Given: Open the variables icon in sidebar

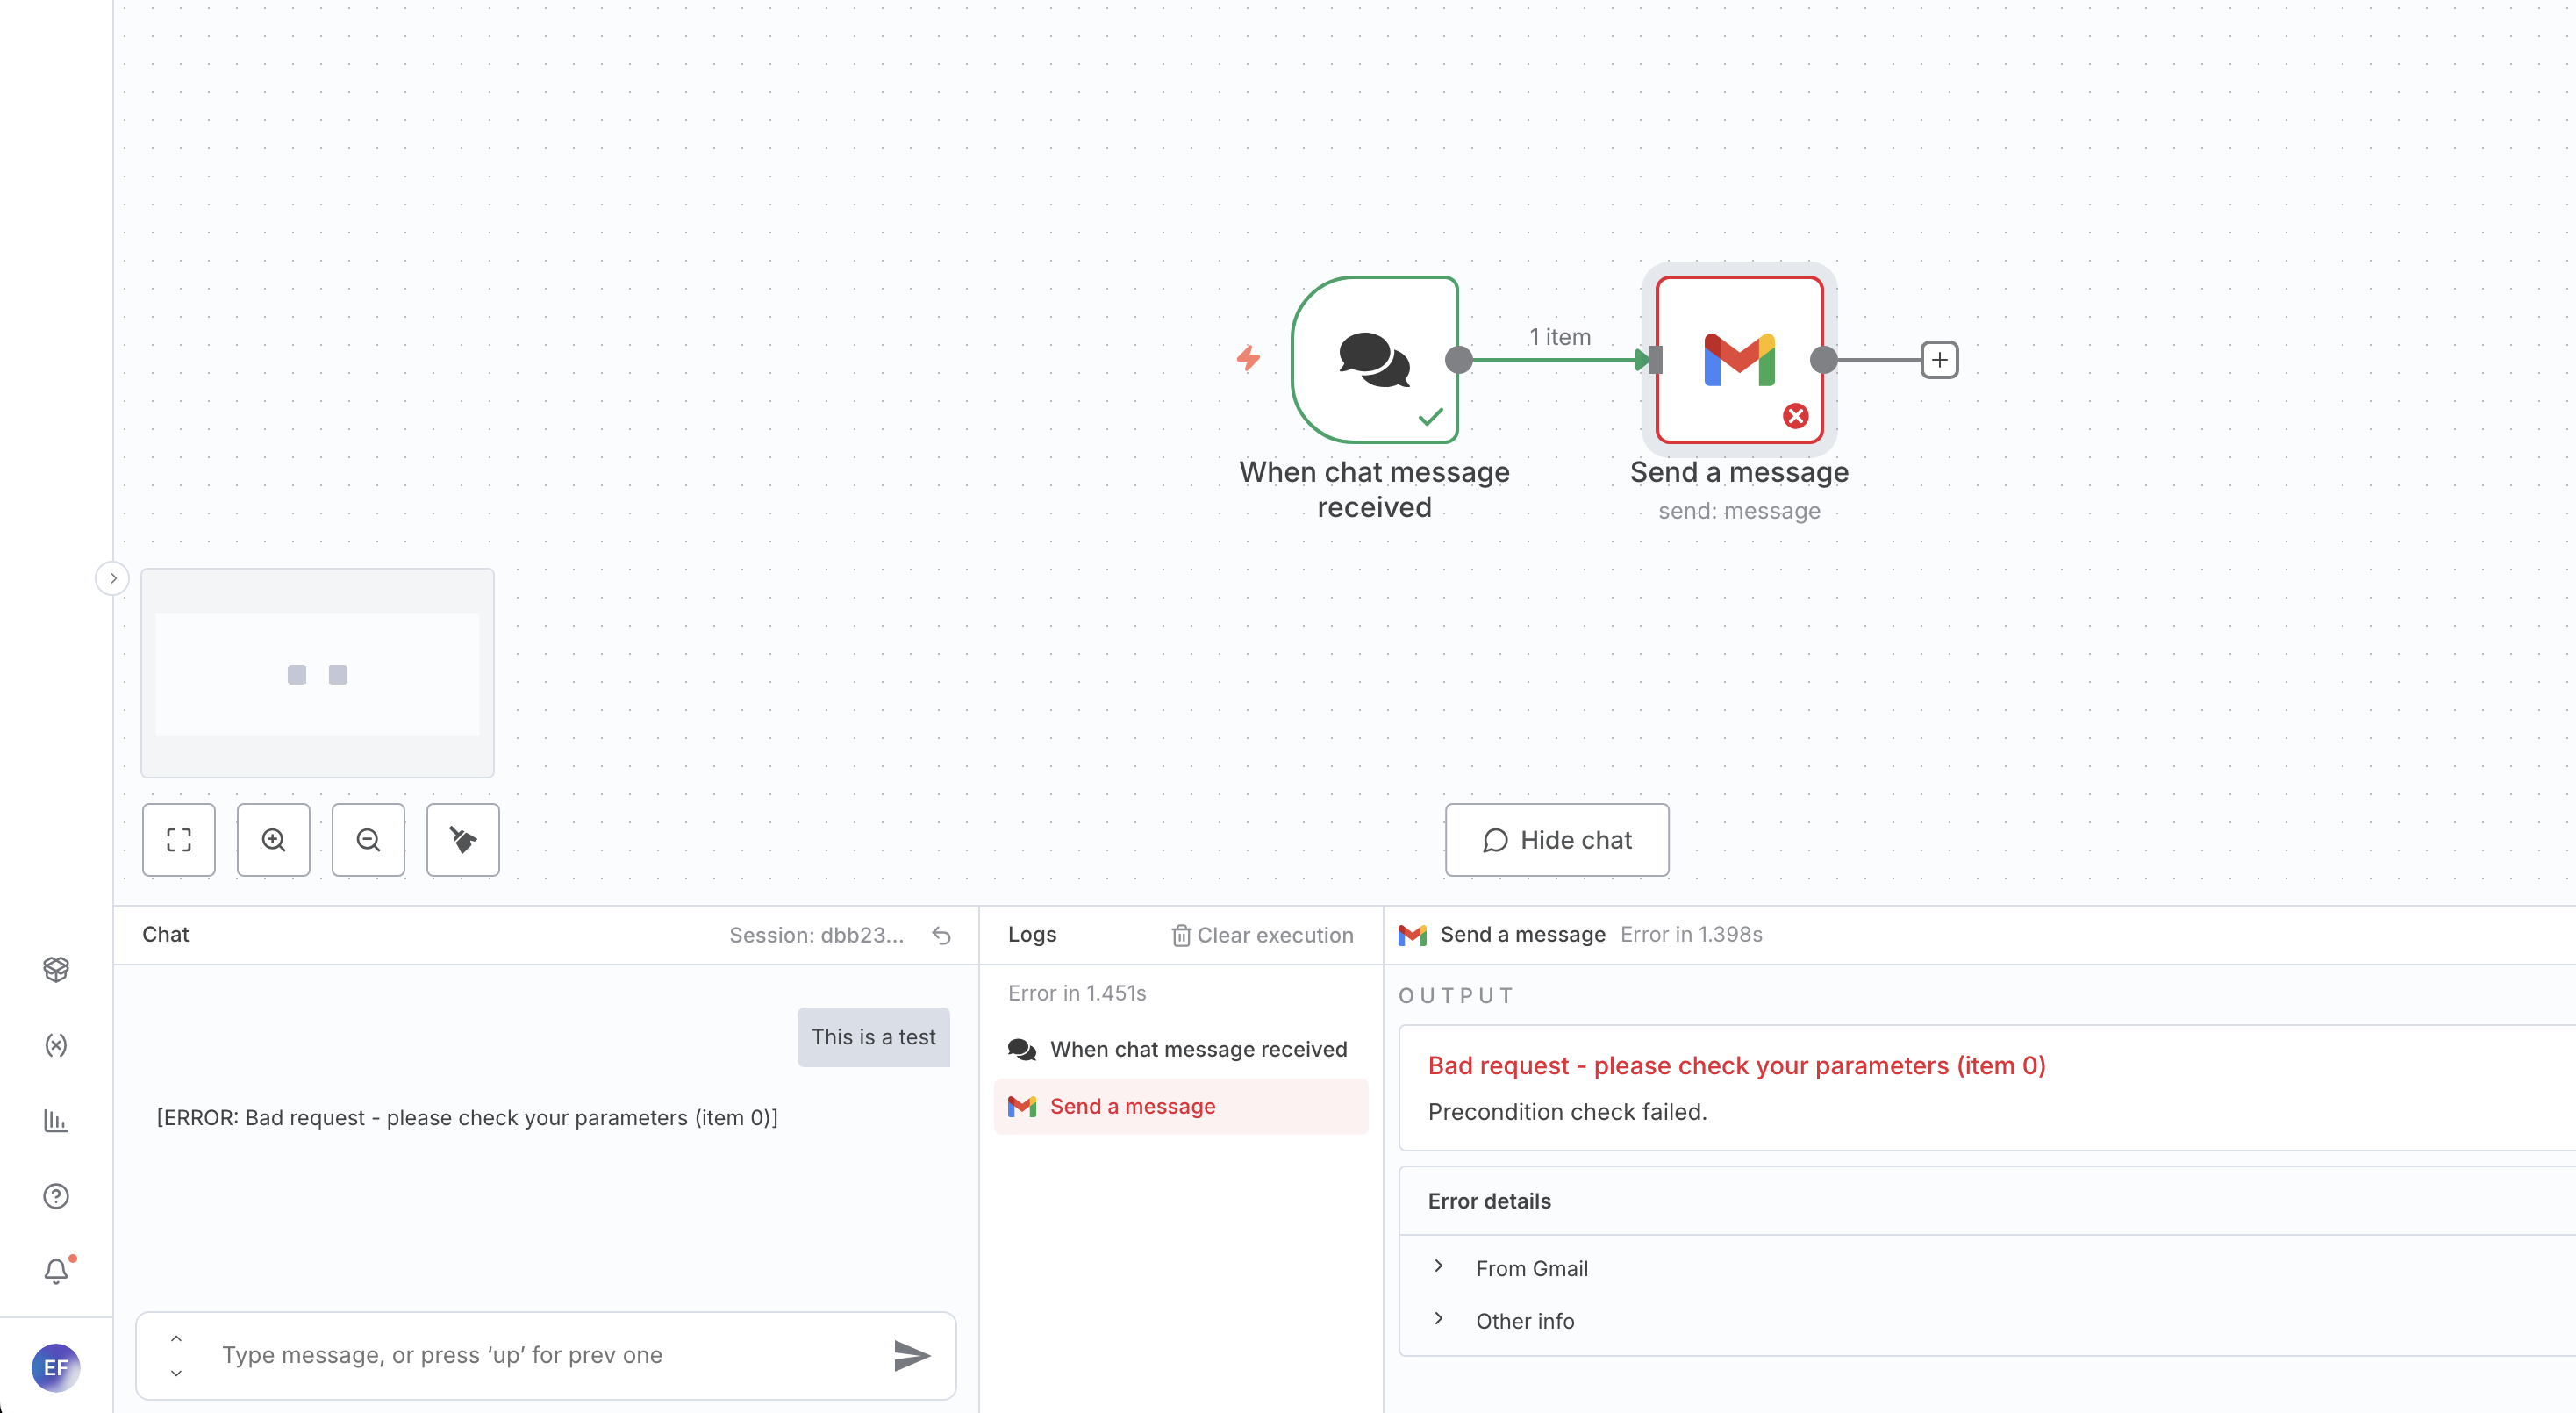Looking at the screenshot, I should [56, 1045].
